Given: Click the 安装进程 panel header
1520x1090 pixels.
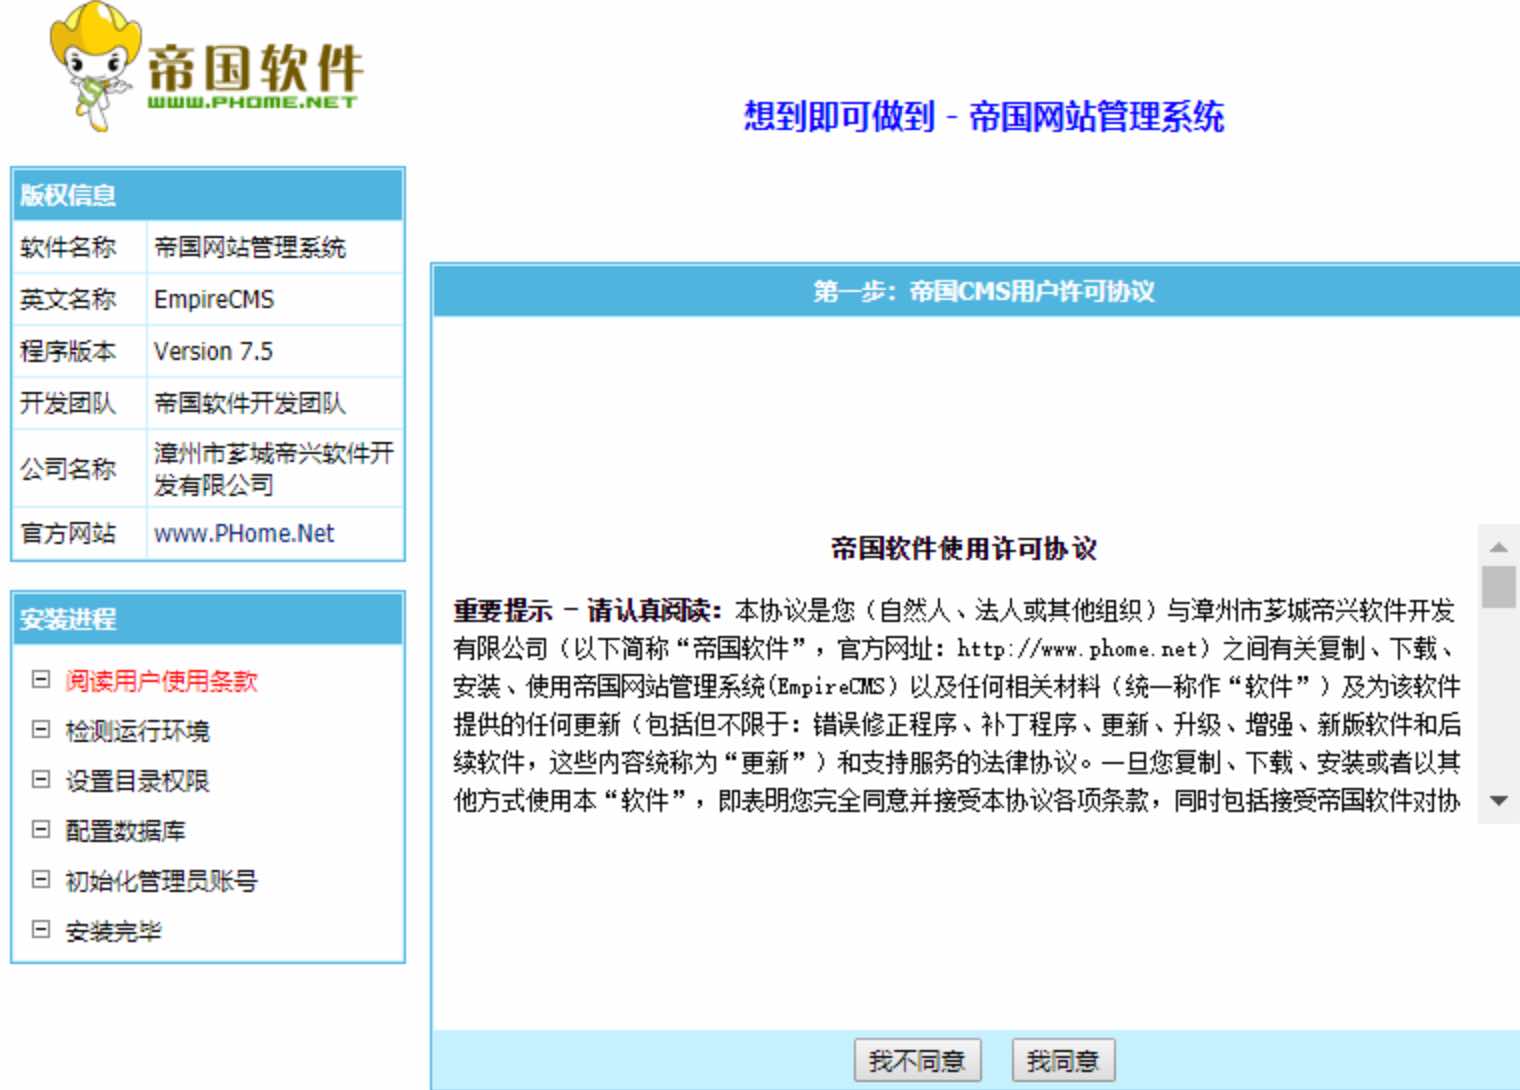Looking at the screenshot, I should point(208,619).
